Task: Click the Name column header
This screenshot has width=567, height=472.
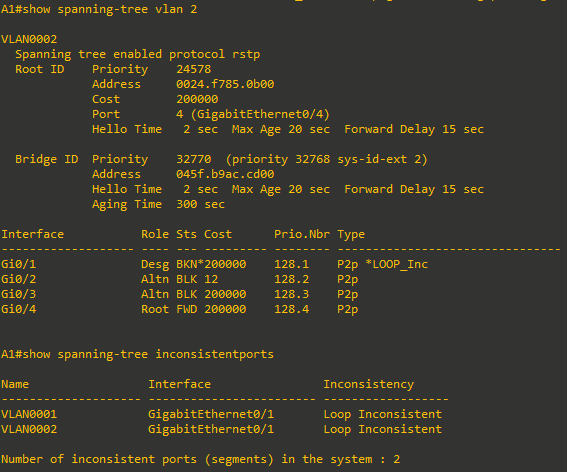Action: pyautogui.click(x=15, y=384)
